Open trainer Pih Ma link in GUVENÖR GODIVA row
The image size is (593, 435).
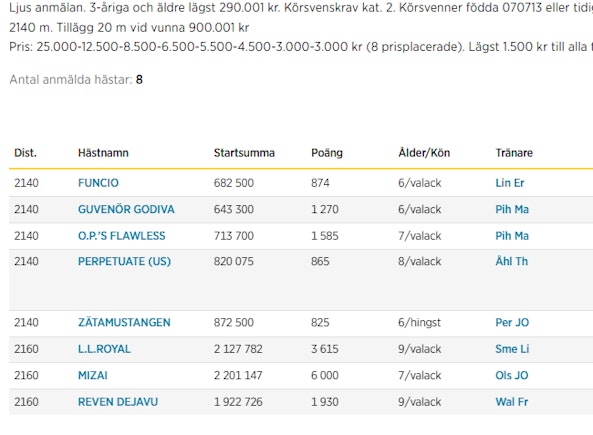(x=512, y=210)
